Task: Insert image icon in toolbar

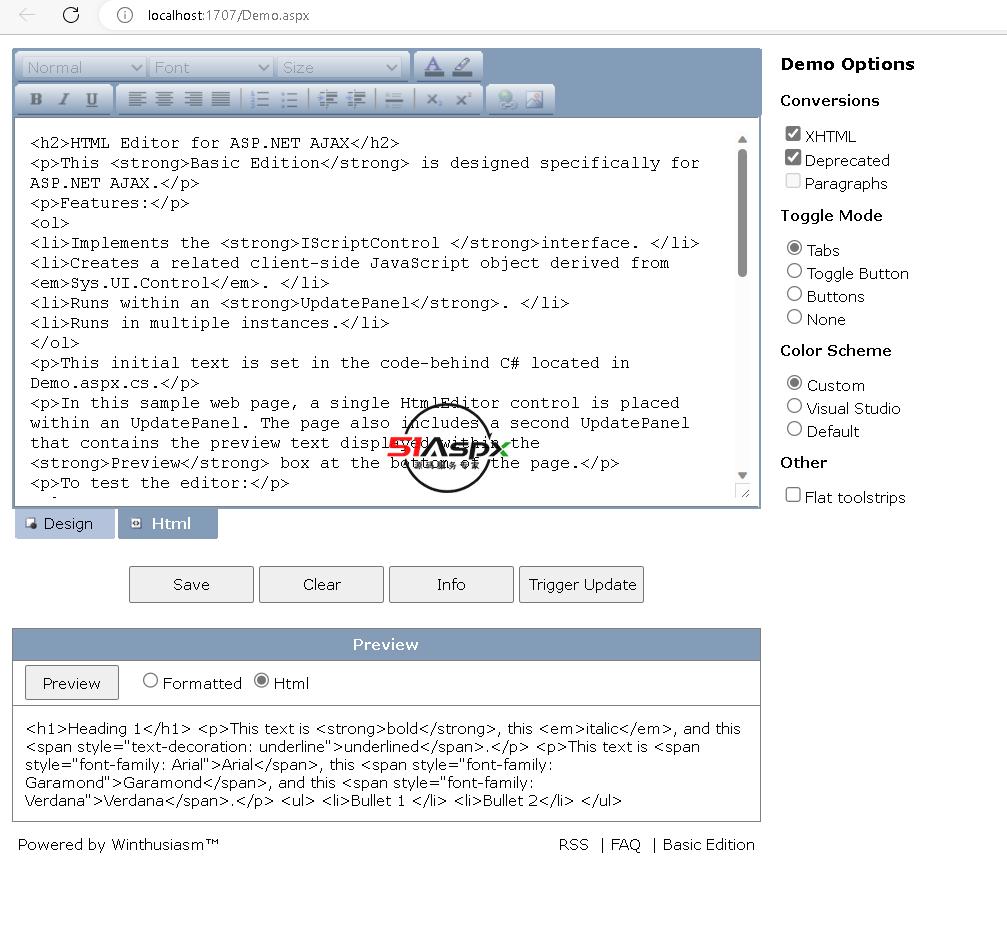Action: click(534, 100)
